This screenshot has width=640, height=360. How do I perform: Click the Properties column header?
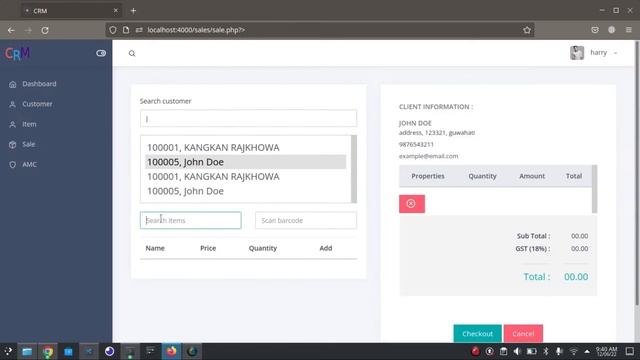point(428,176)
